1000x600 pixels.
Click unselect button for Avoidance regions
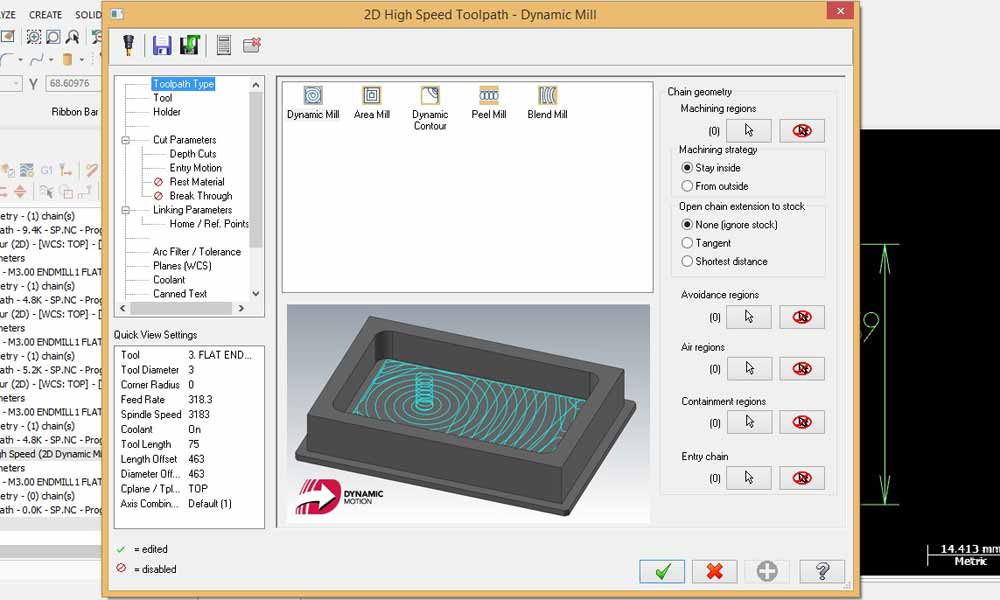click(x=802, y=317)
